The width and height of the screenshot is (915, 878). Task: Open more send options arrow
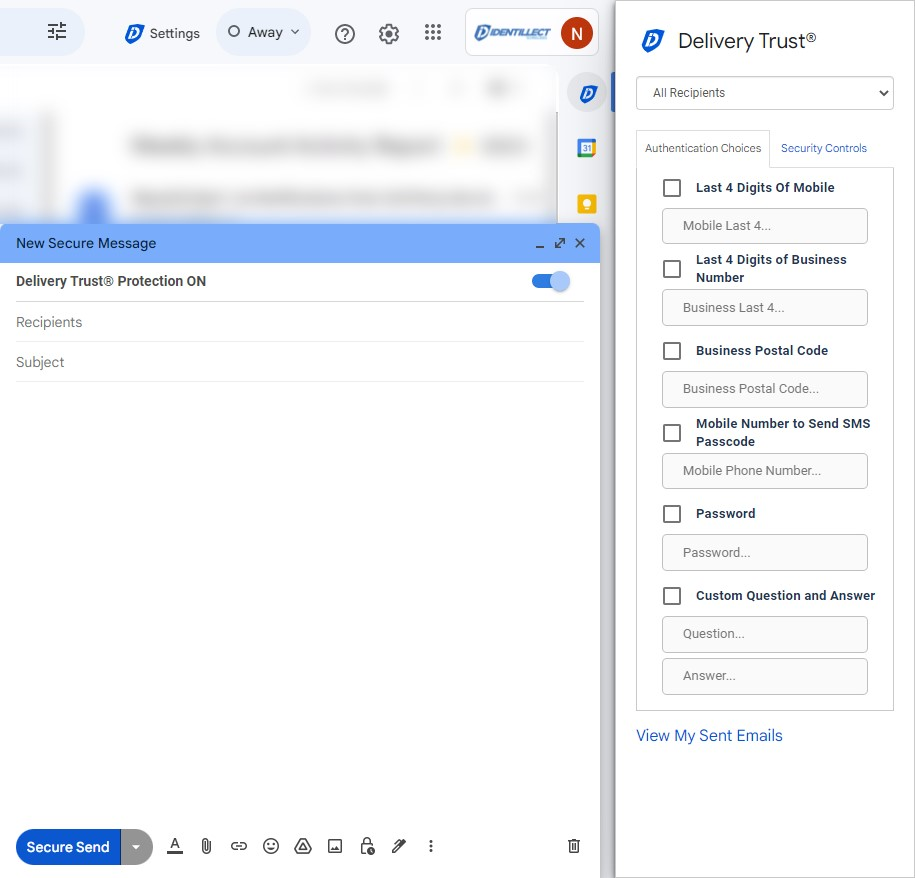click(137, 846)
